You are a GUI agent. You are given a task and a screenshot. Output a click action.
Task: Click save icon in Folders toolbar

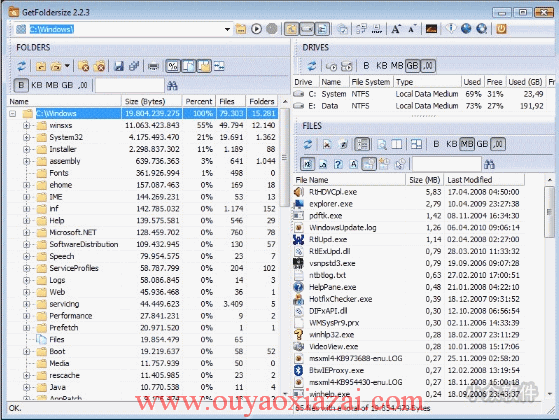tap(119, 66)
